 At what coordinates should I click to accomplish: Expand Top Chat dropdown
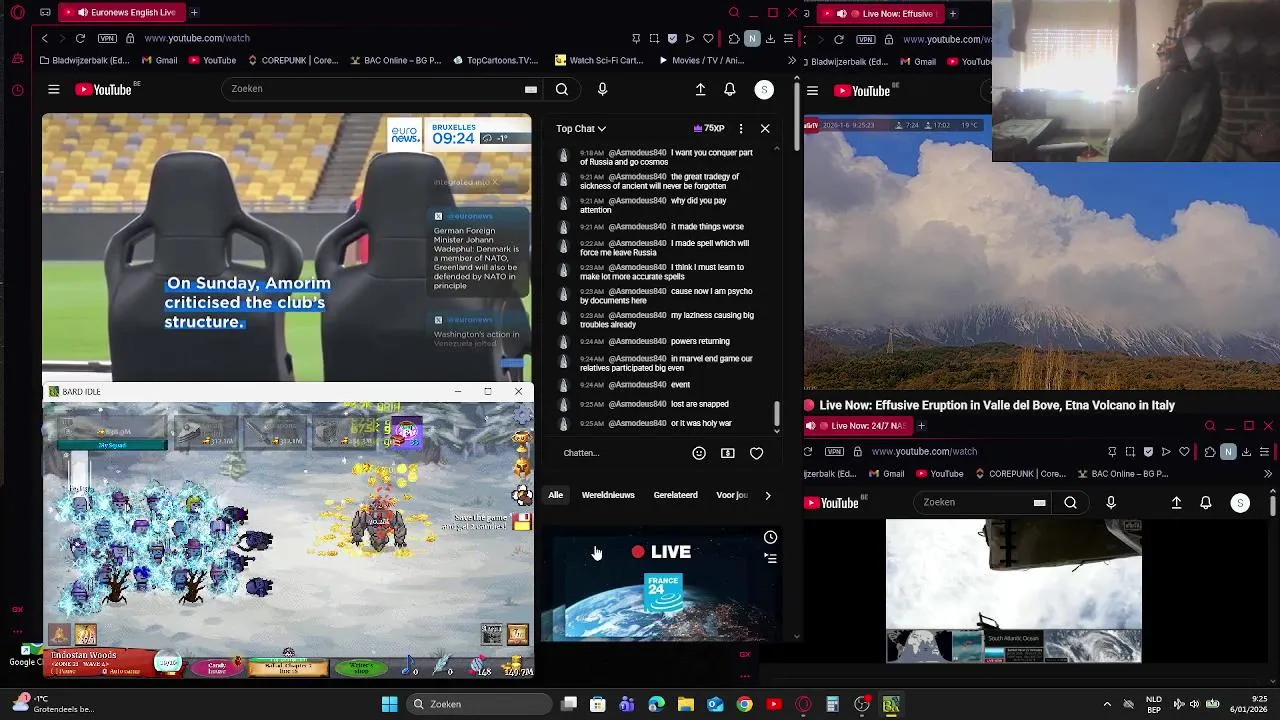tap(581, 128)
